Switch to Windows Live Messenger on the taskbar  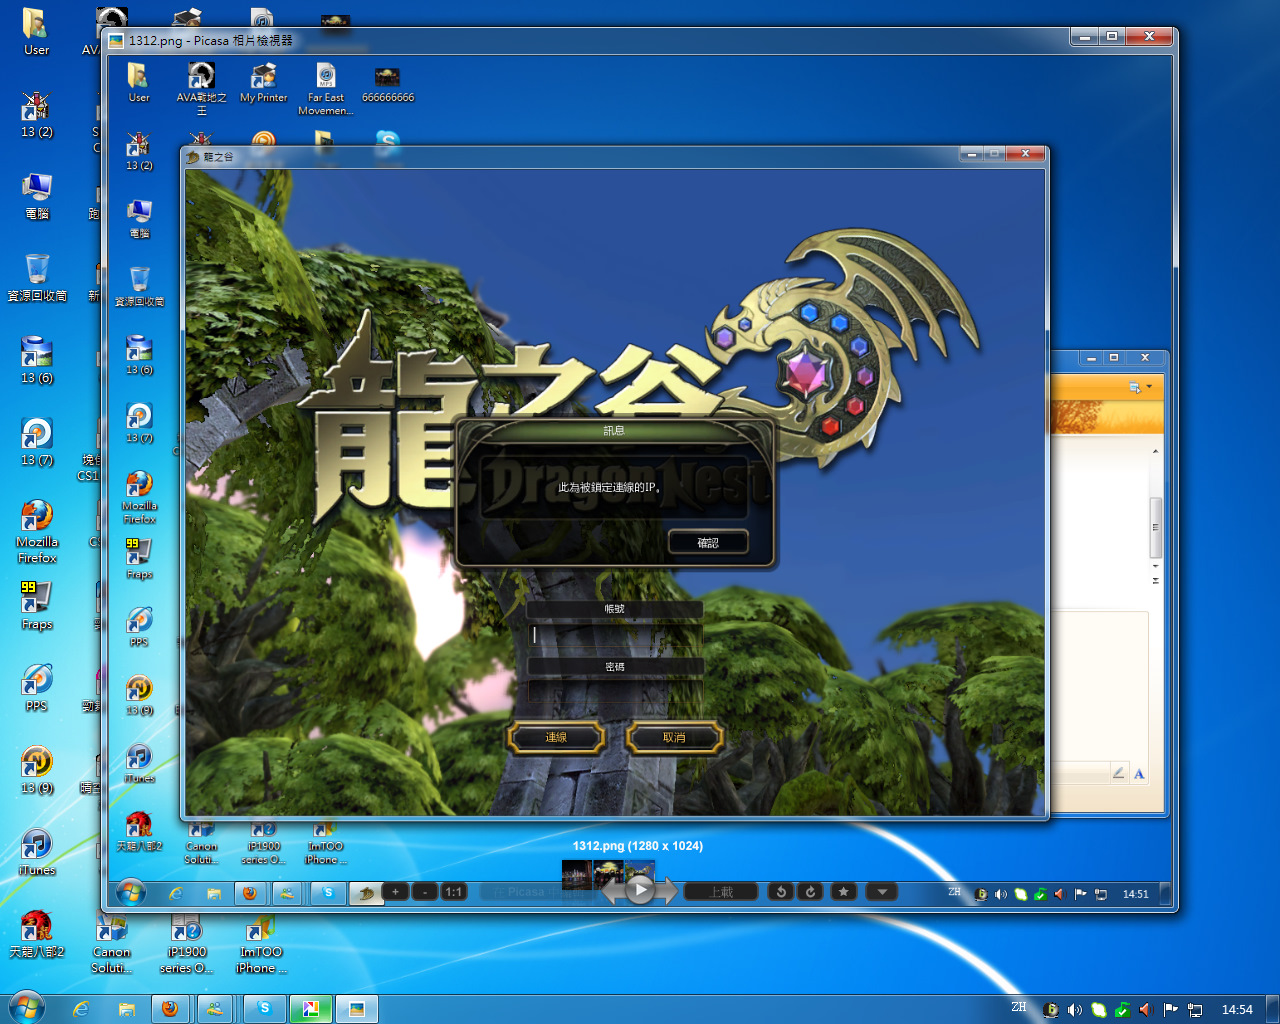pyautogui.click(x=216, y=1009)
